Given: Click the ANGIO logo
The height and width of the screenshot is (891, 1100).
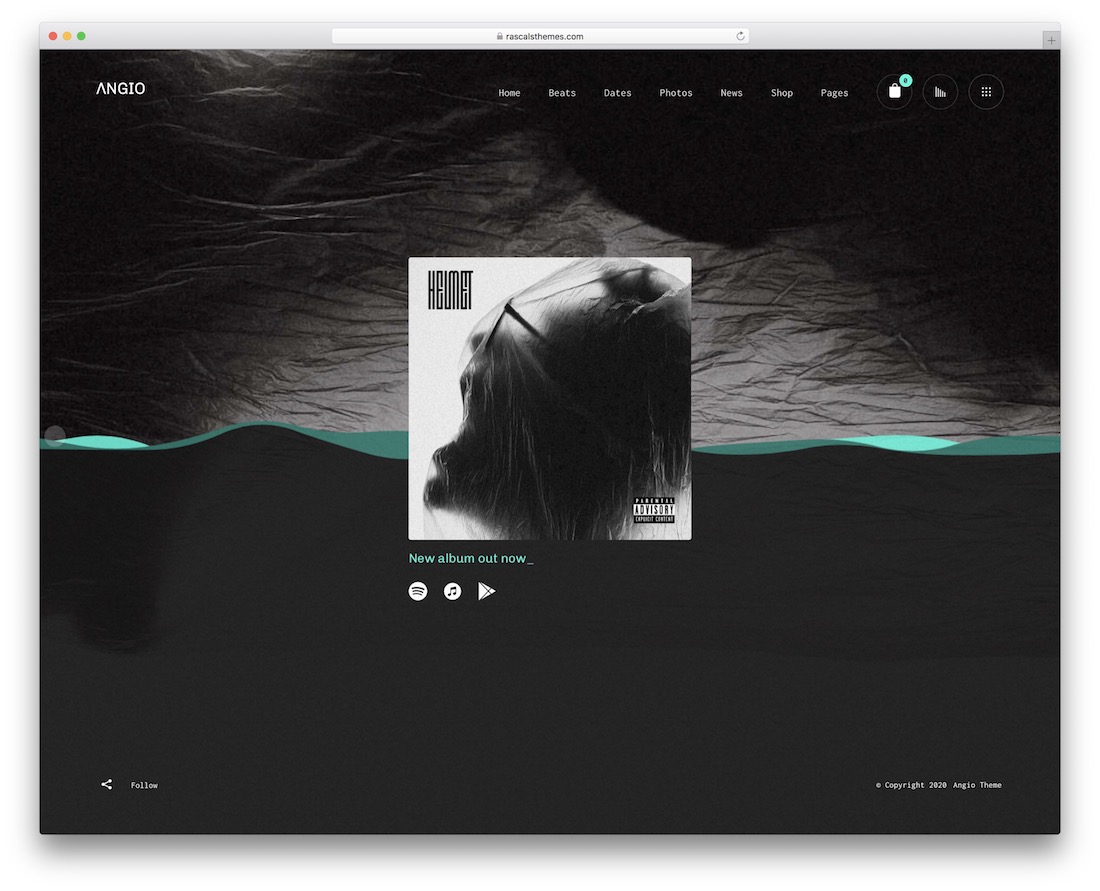Looking at the screenshot, I should click(121, 88).
